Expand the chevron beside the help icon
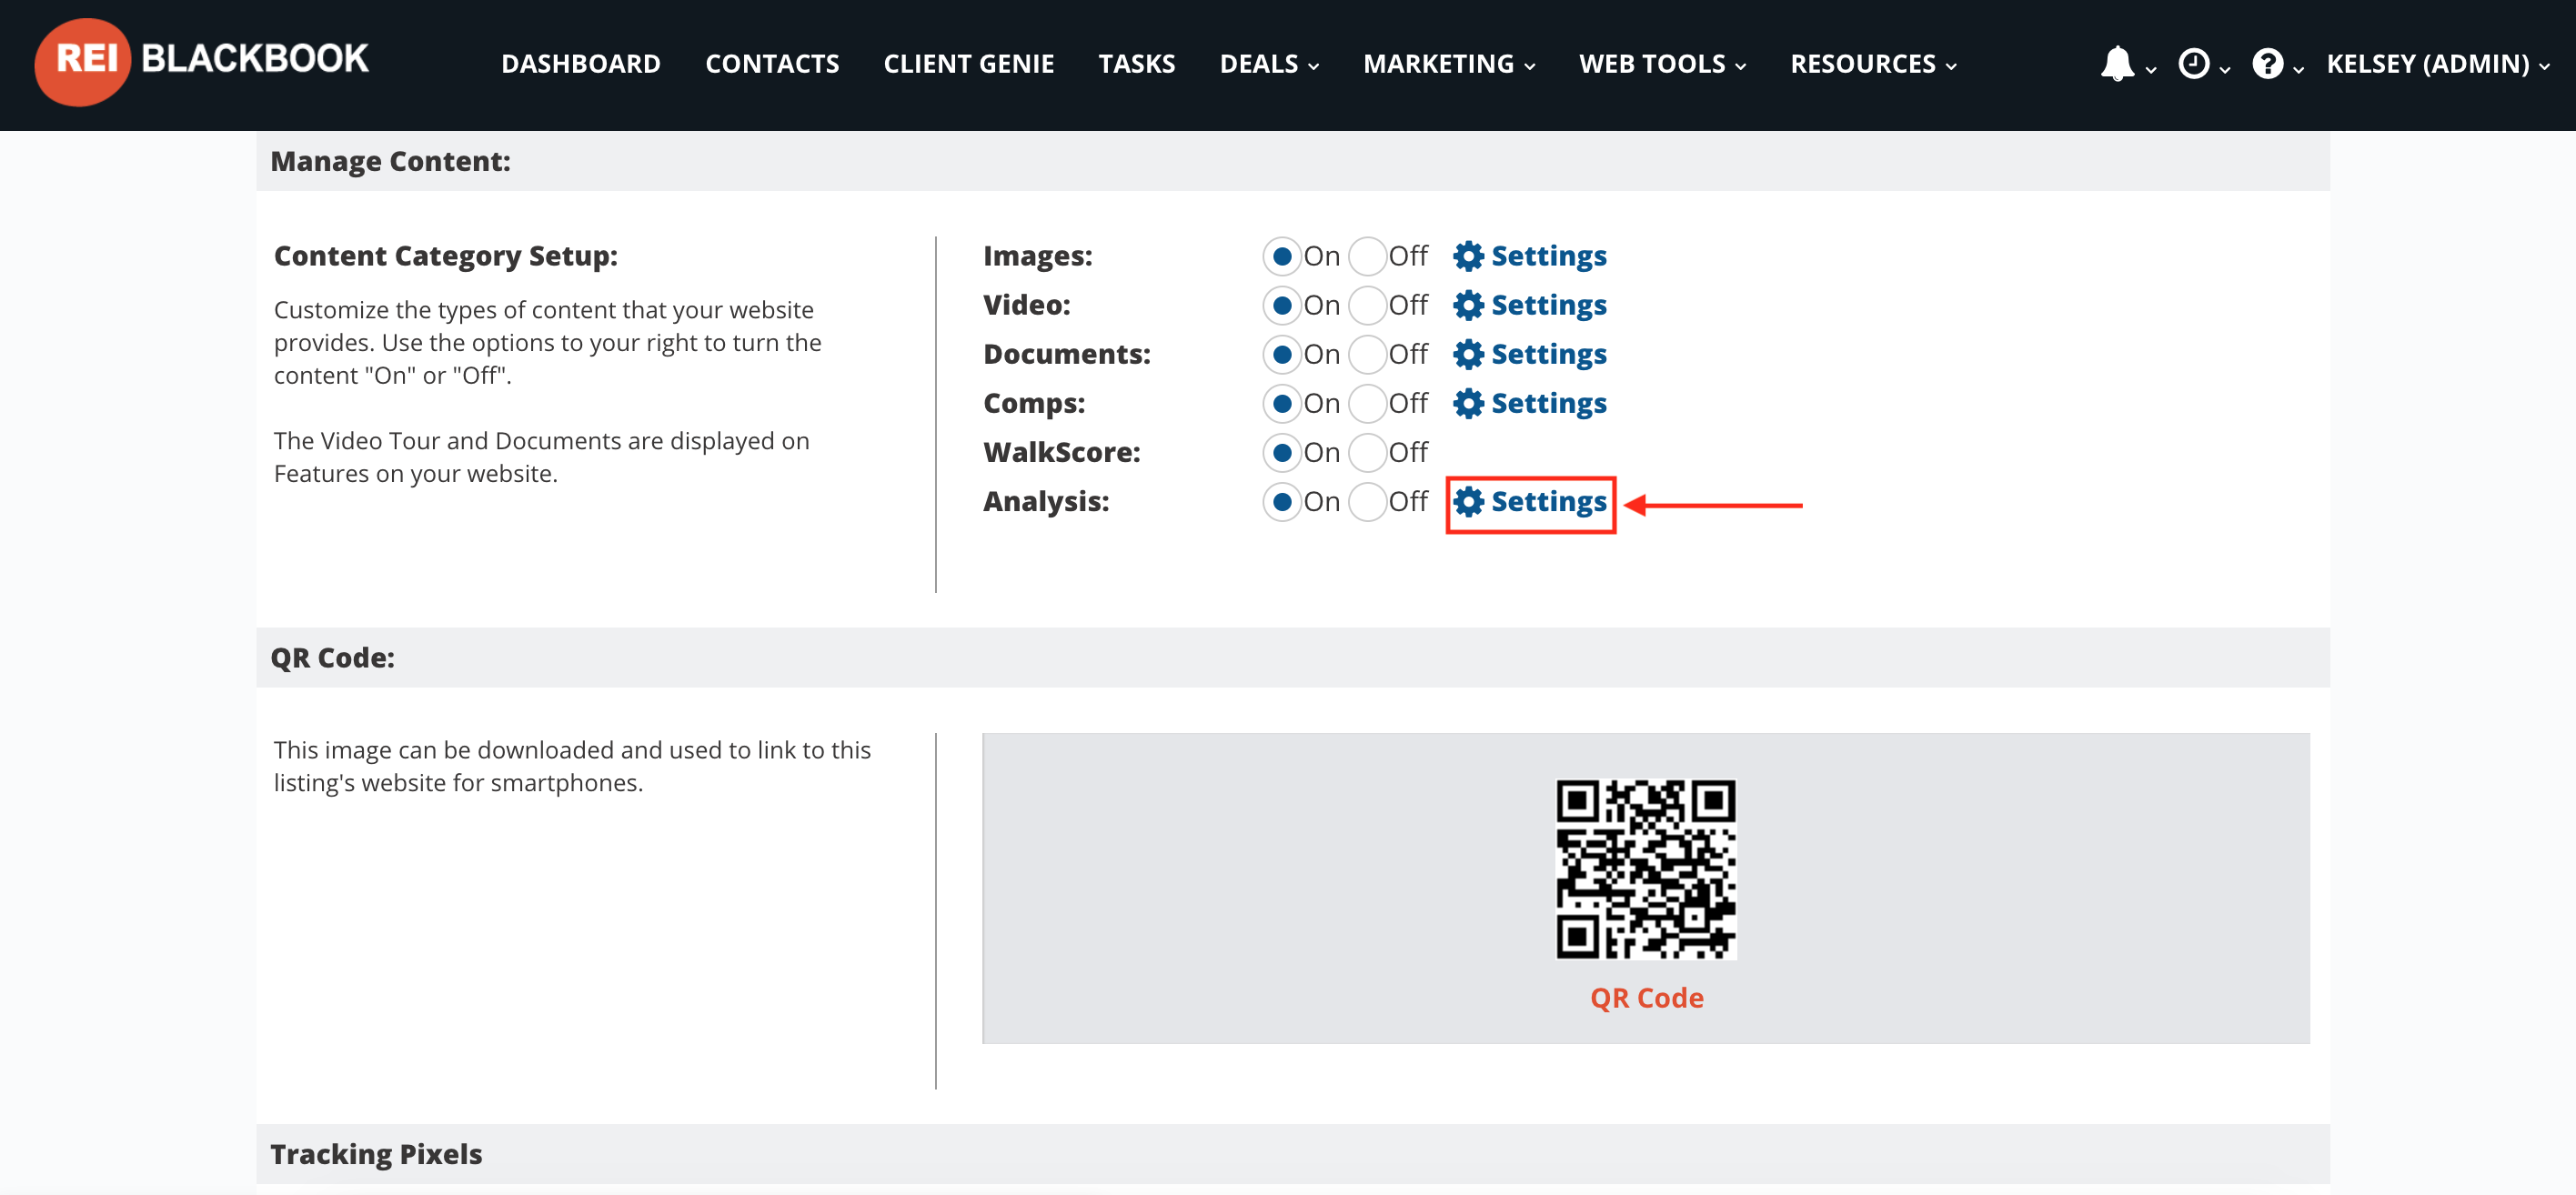 (x=2298, y=69)
